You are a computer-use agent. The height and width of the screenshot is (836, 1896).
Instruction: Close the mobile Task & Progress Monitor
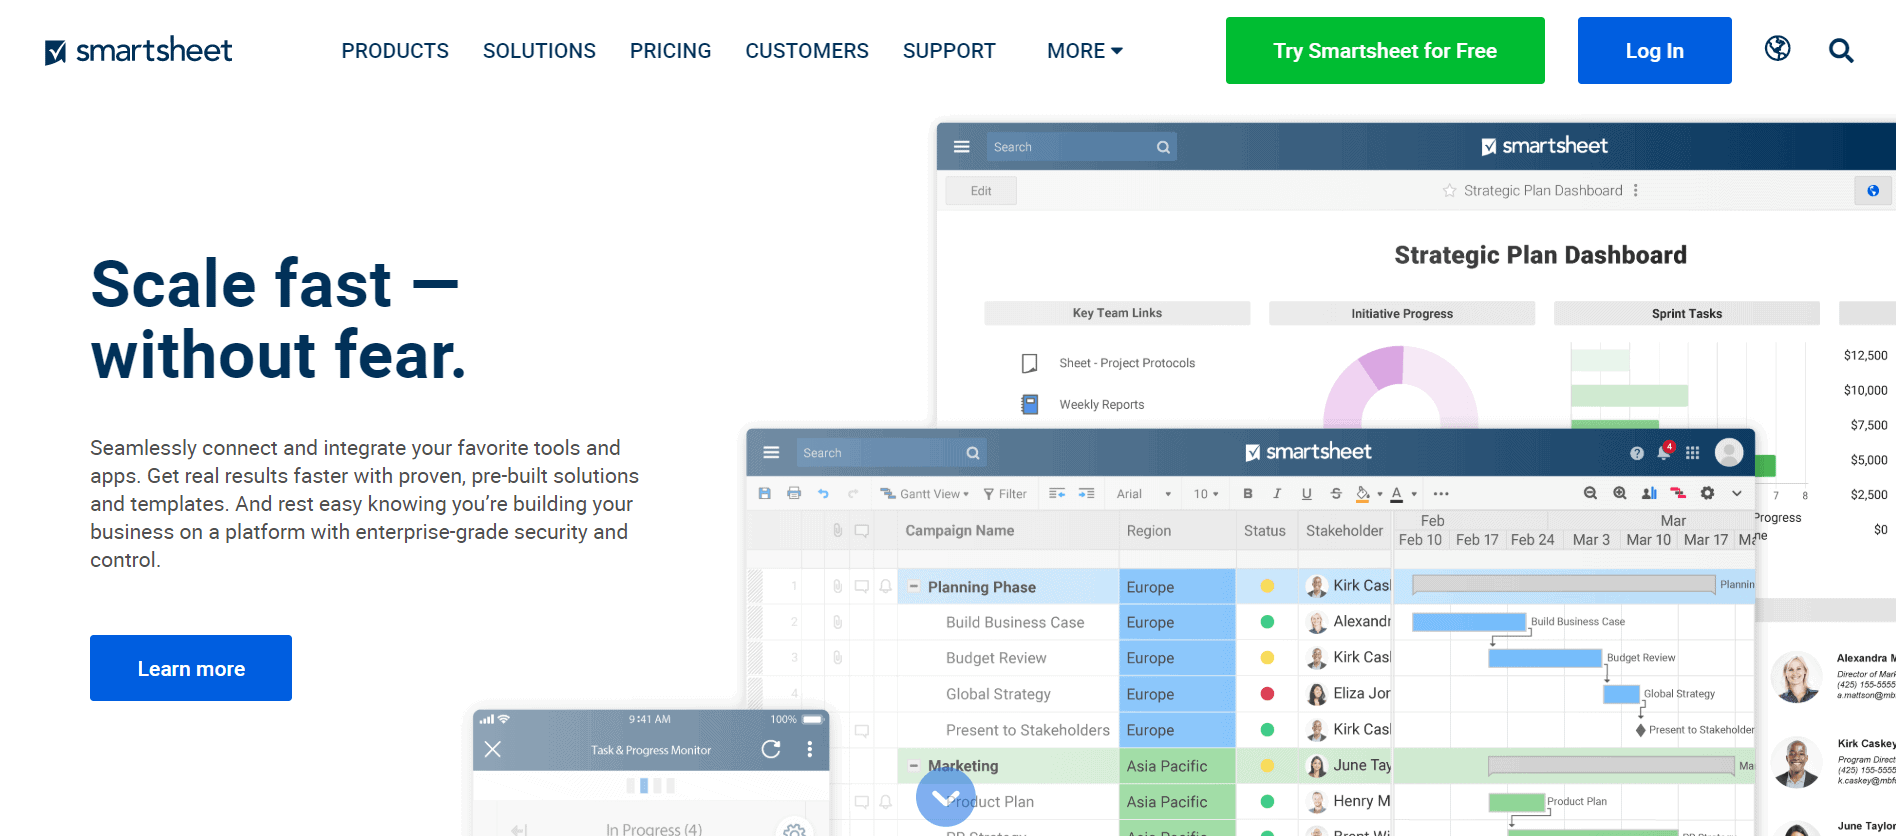(x=493, y=749)
